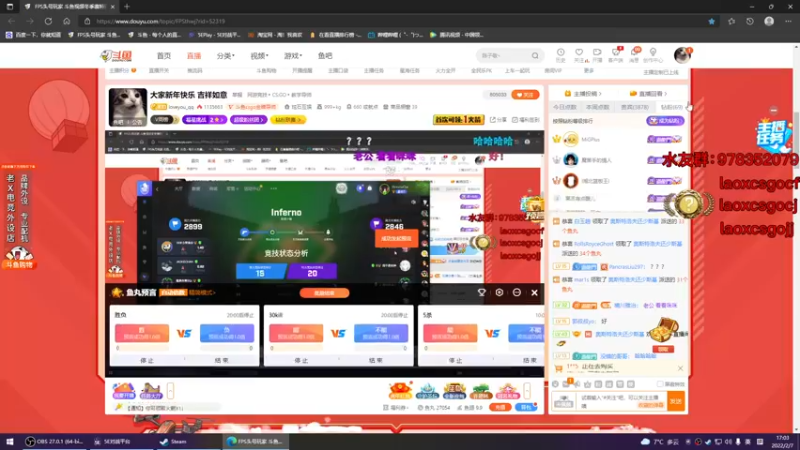The image size is (800, 450).
Task: Open the creator center lightbulb icon
Action: click(x=653, y=53)
